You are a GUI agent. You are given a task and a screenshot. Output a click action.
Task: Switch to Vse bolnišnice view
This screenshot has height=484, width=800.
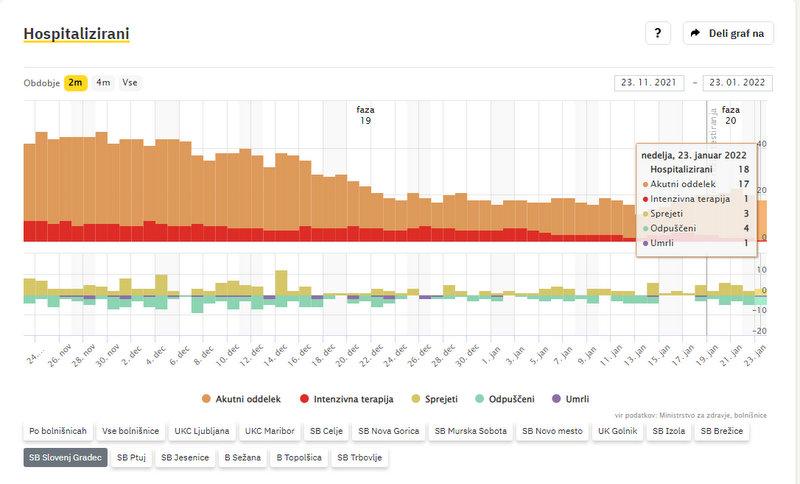coord(130,432)
